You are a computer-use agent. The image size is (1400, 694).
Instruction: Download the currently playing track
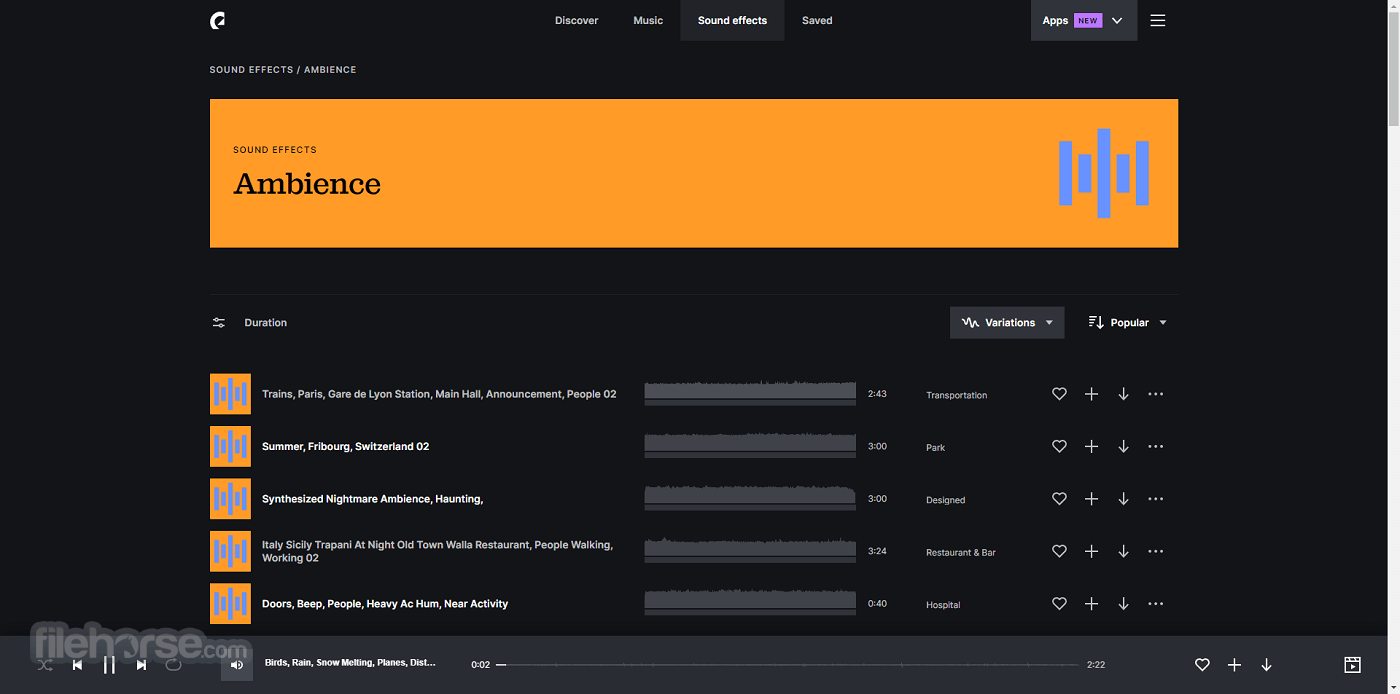pyautogui.click(x=1266, y=665)
